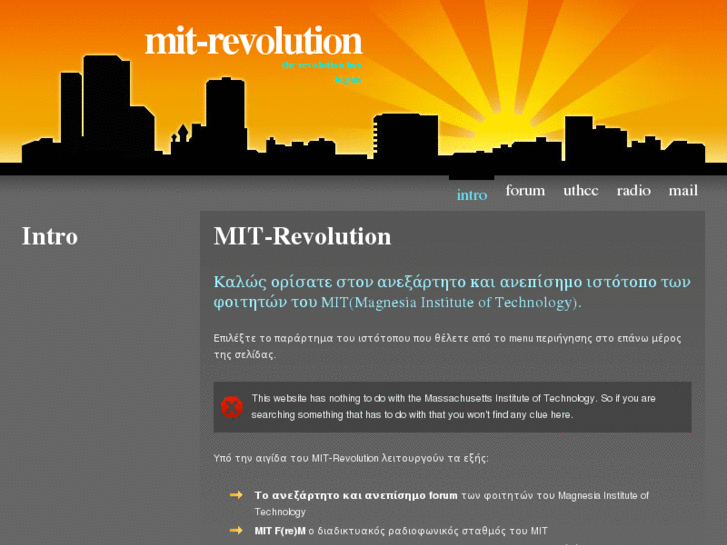Click the bold forum list entry text
Screen dimensions: 727x545
click(356, 495)
